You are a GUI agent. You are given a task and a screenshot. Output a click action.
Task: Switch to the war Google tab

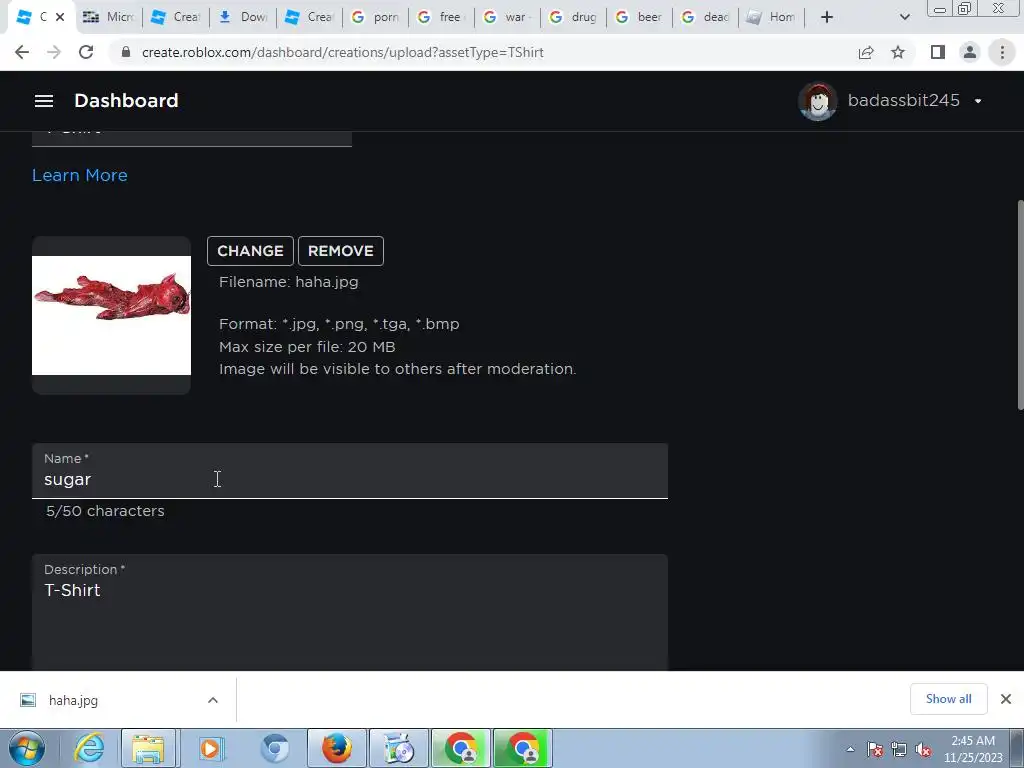pyautogui.click(x=507, y=17)
